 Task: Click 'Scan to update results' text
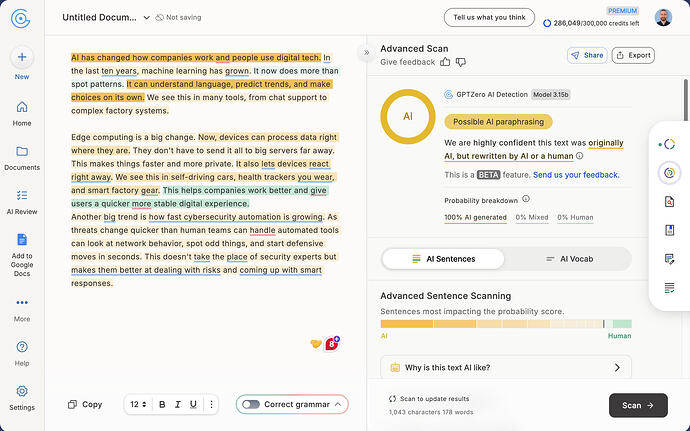click(434, 399)
